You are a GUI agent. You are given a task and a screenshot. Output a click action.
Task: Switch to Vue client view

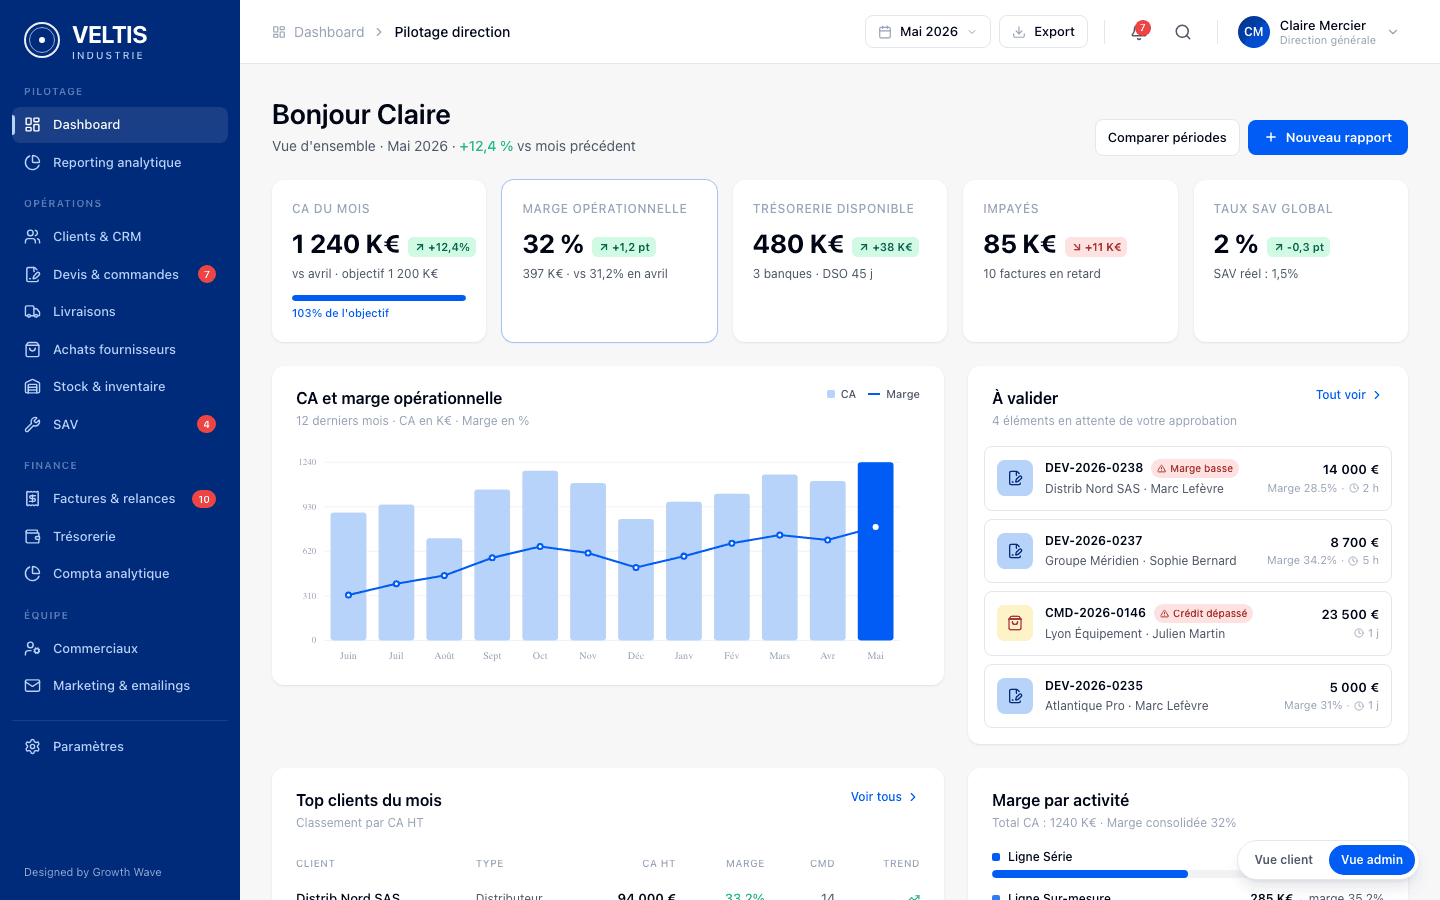(x=1283, y=860)
